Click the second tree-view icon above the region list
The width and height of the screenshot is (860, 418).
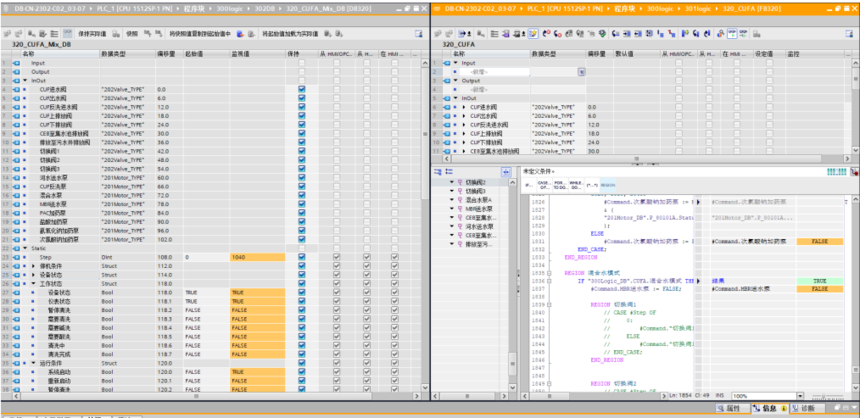(448, 172)
